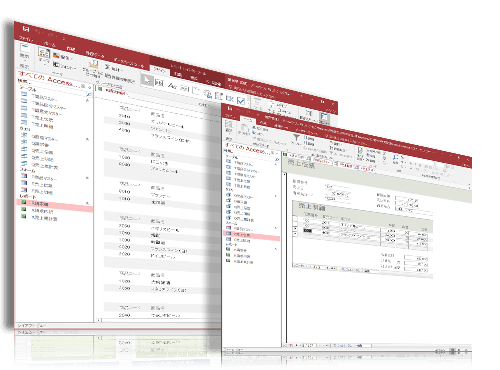Click the navigation search magnifier in the back window
This screenshot has width=500, height=370.
coord(89,95)
